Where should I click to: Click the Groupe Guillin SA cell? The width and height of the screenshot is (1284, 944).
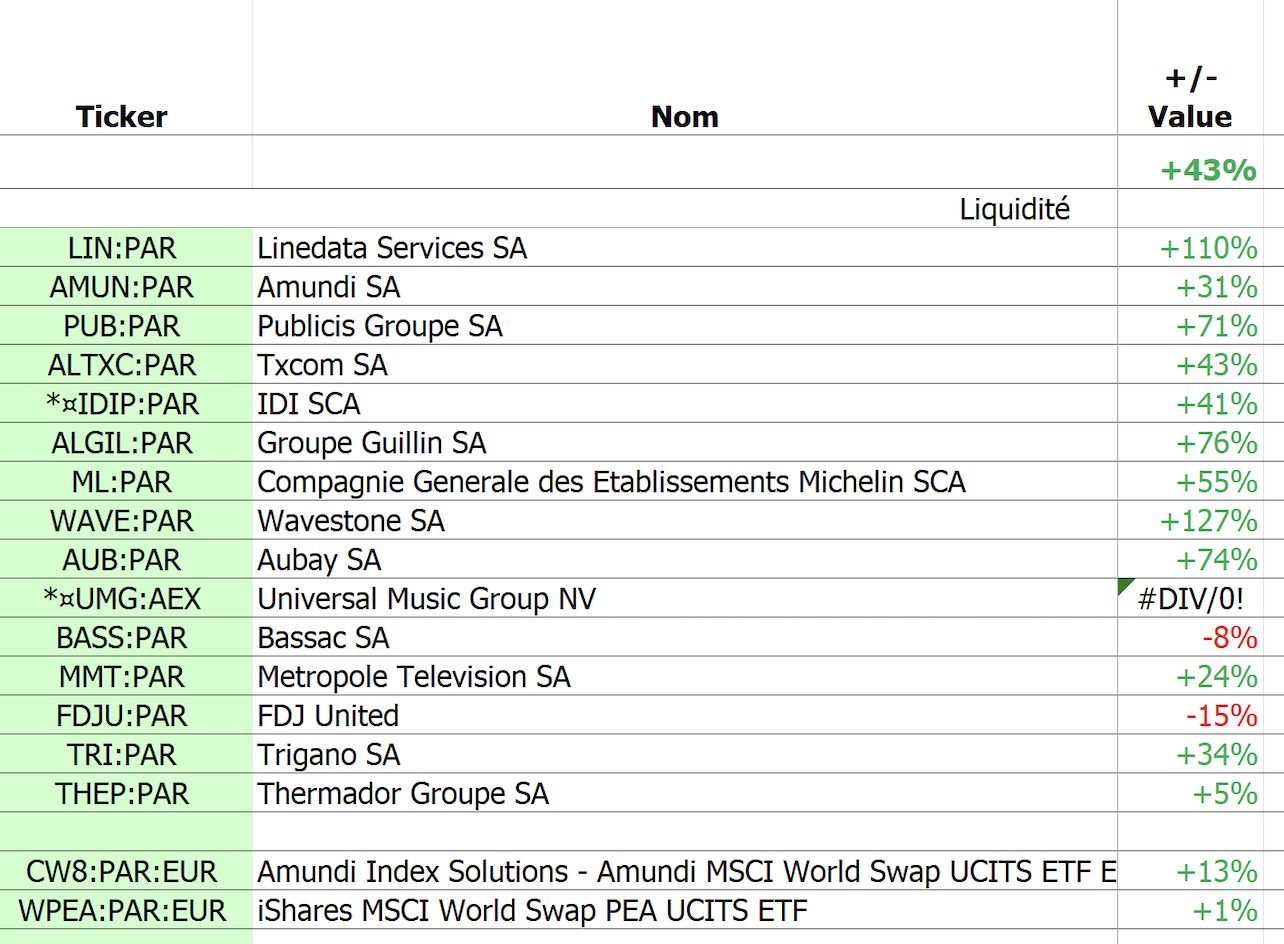(371, 443)
